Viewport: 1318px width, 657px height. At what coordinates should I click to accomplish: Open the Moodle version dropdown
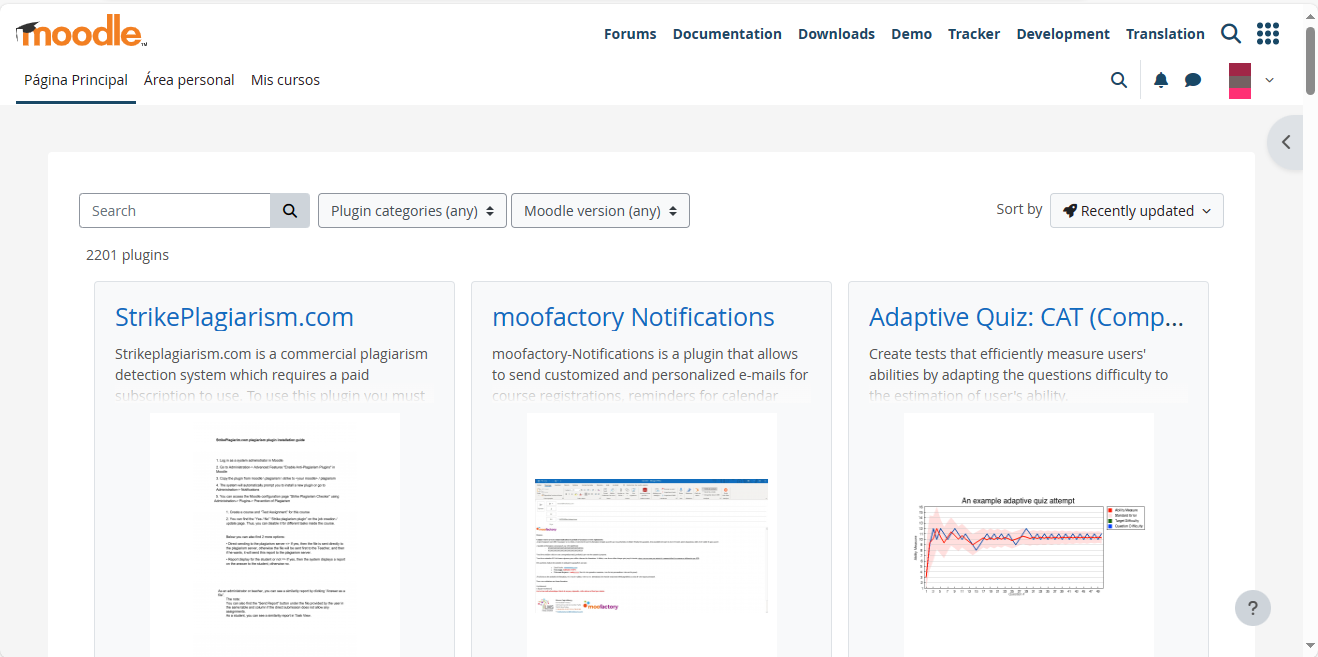600,211
